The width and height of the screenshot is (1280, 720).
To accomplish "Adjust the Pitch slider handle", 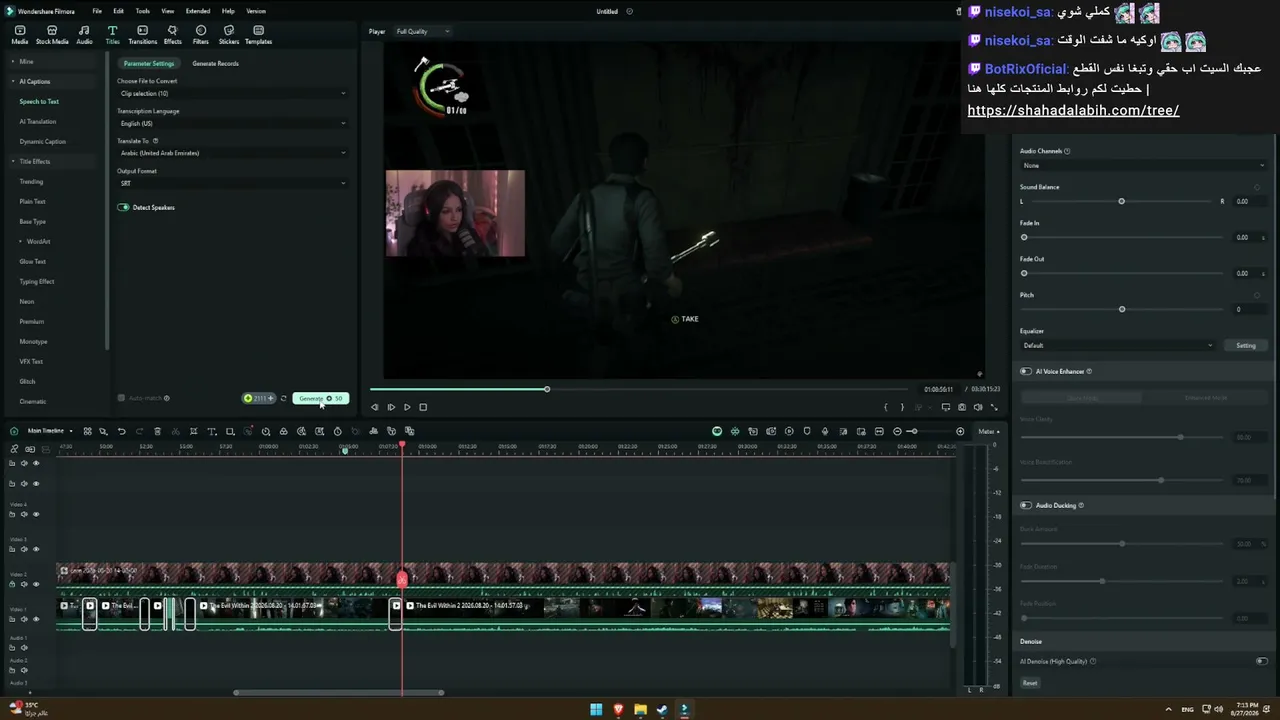I will [1122, 309].
